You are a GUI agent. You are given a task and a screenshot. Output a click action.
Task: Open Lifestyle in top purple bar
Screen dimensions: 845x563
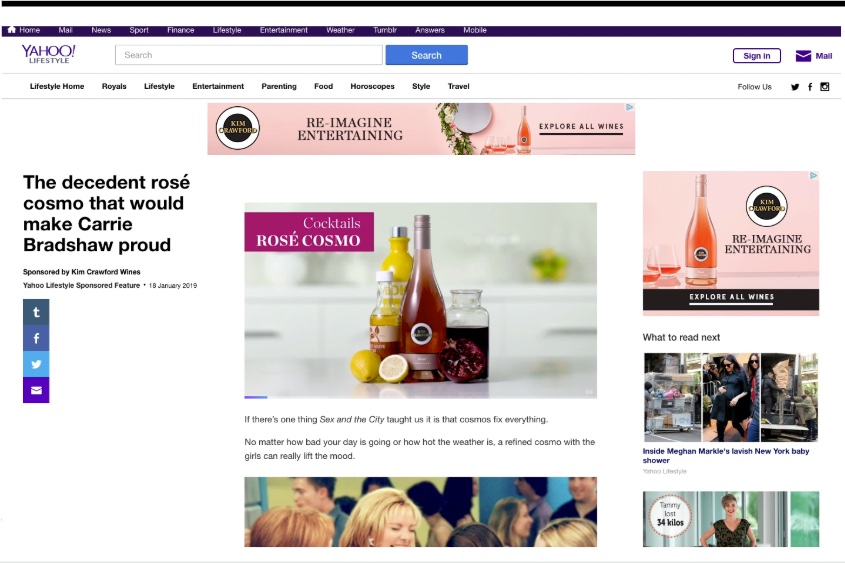point(227,30)
